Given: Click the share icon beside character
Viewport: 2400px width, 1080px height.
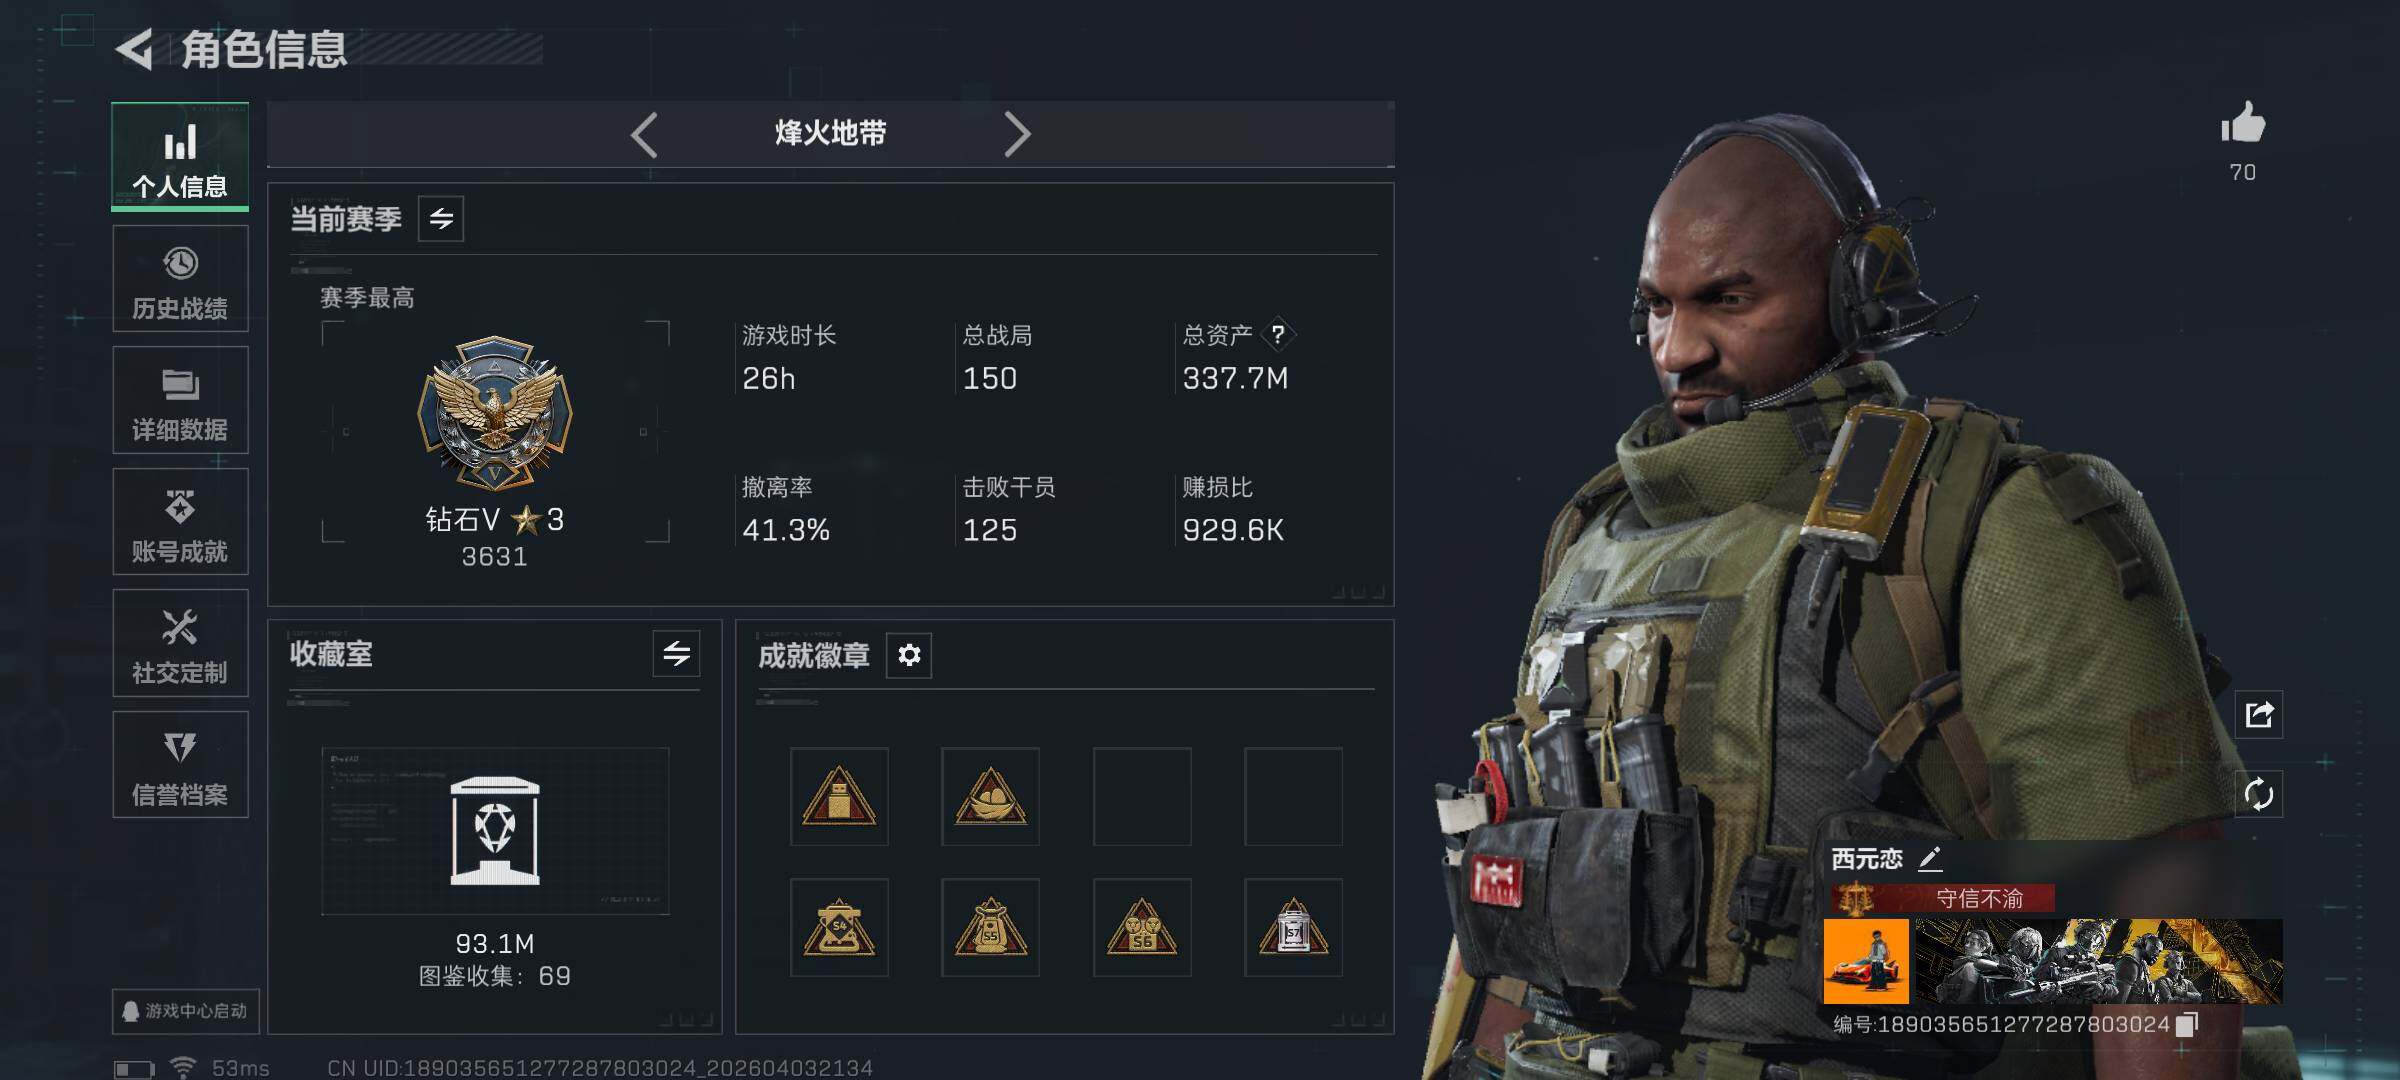Looking at the screenshot, I should 2259,714.
